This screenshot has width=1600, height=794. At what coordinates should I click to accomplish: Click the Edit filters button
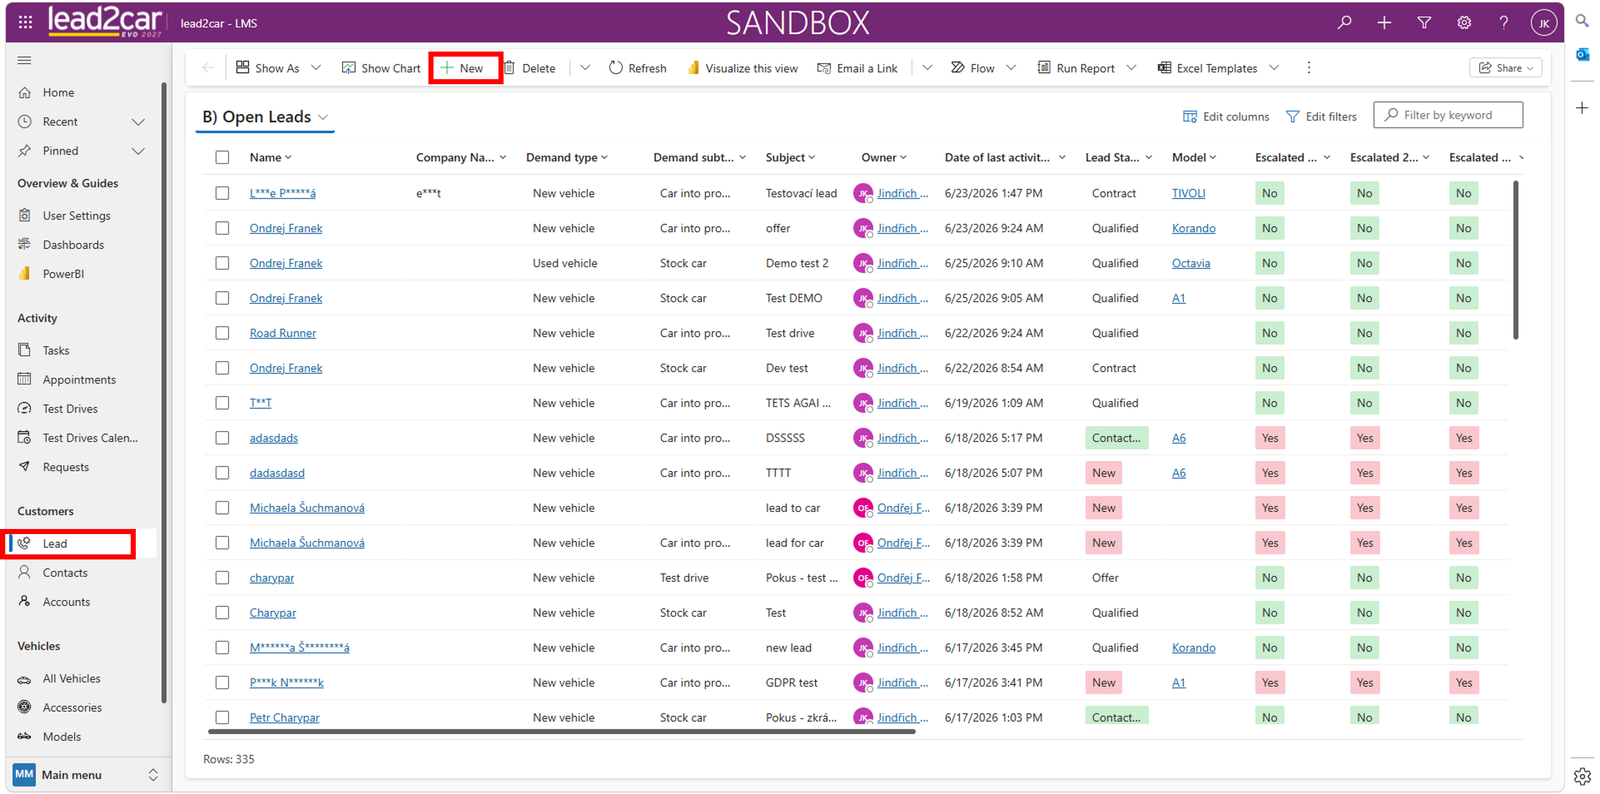pyautogui.click(x=1321, y=116)
